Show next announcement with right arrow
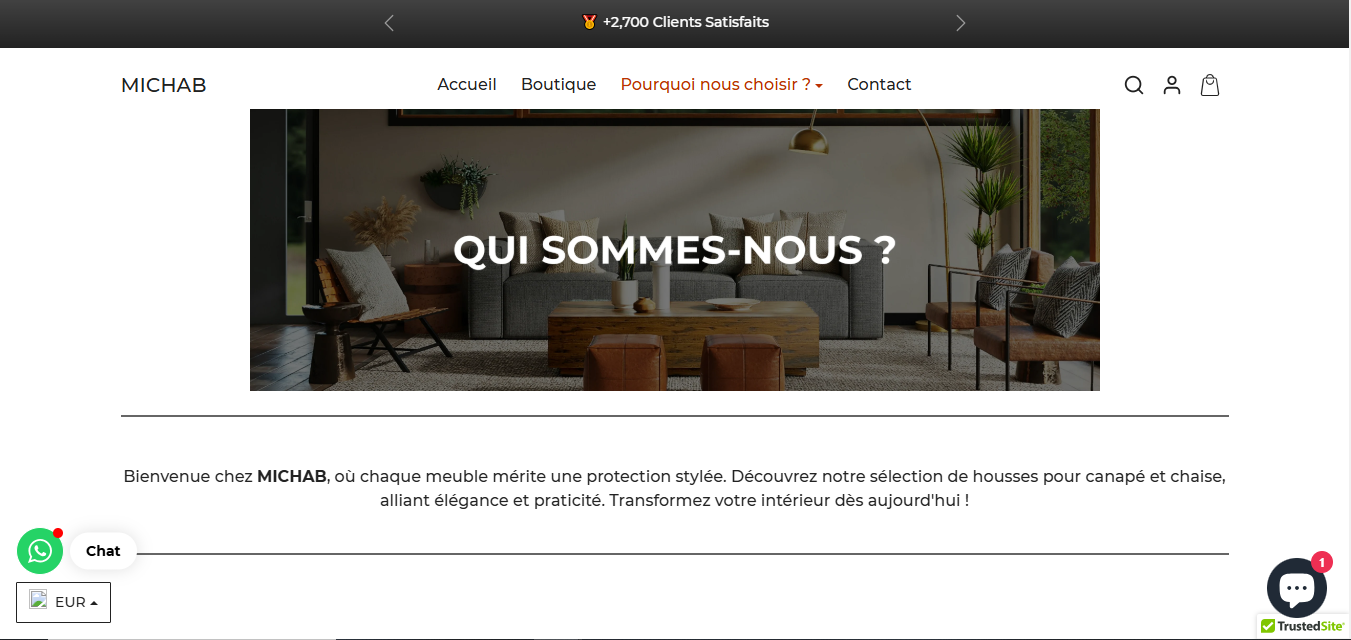The width and height of the screenshot is (1351, 640). [961, 23]
